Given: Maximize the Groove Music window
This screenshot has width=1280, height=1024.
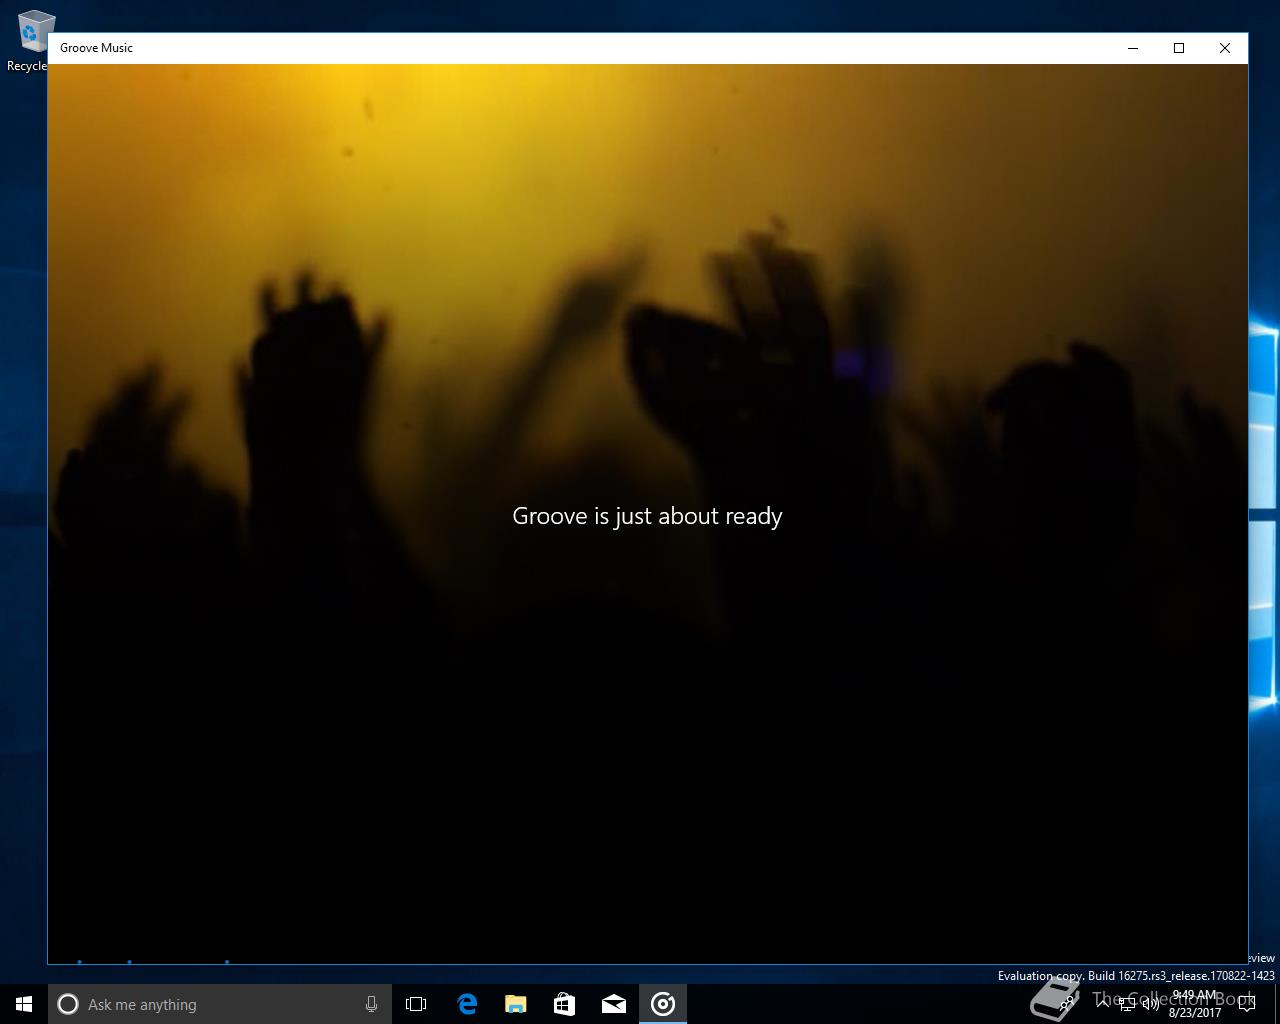Looking at the screenshot, I should (x=1179, y=48).
